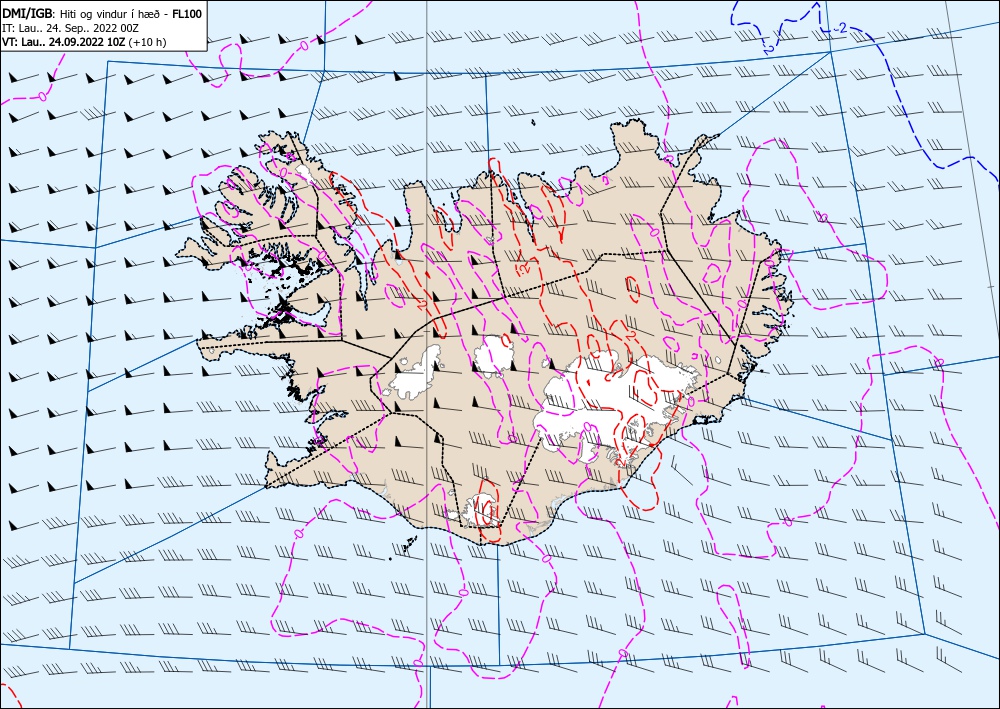Select the 'IT: Lau.. 24. Sep.. 2022 00Z' line

[71, 28]
